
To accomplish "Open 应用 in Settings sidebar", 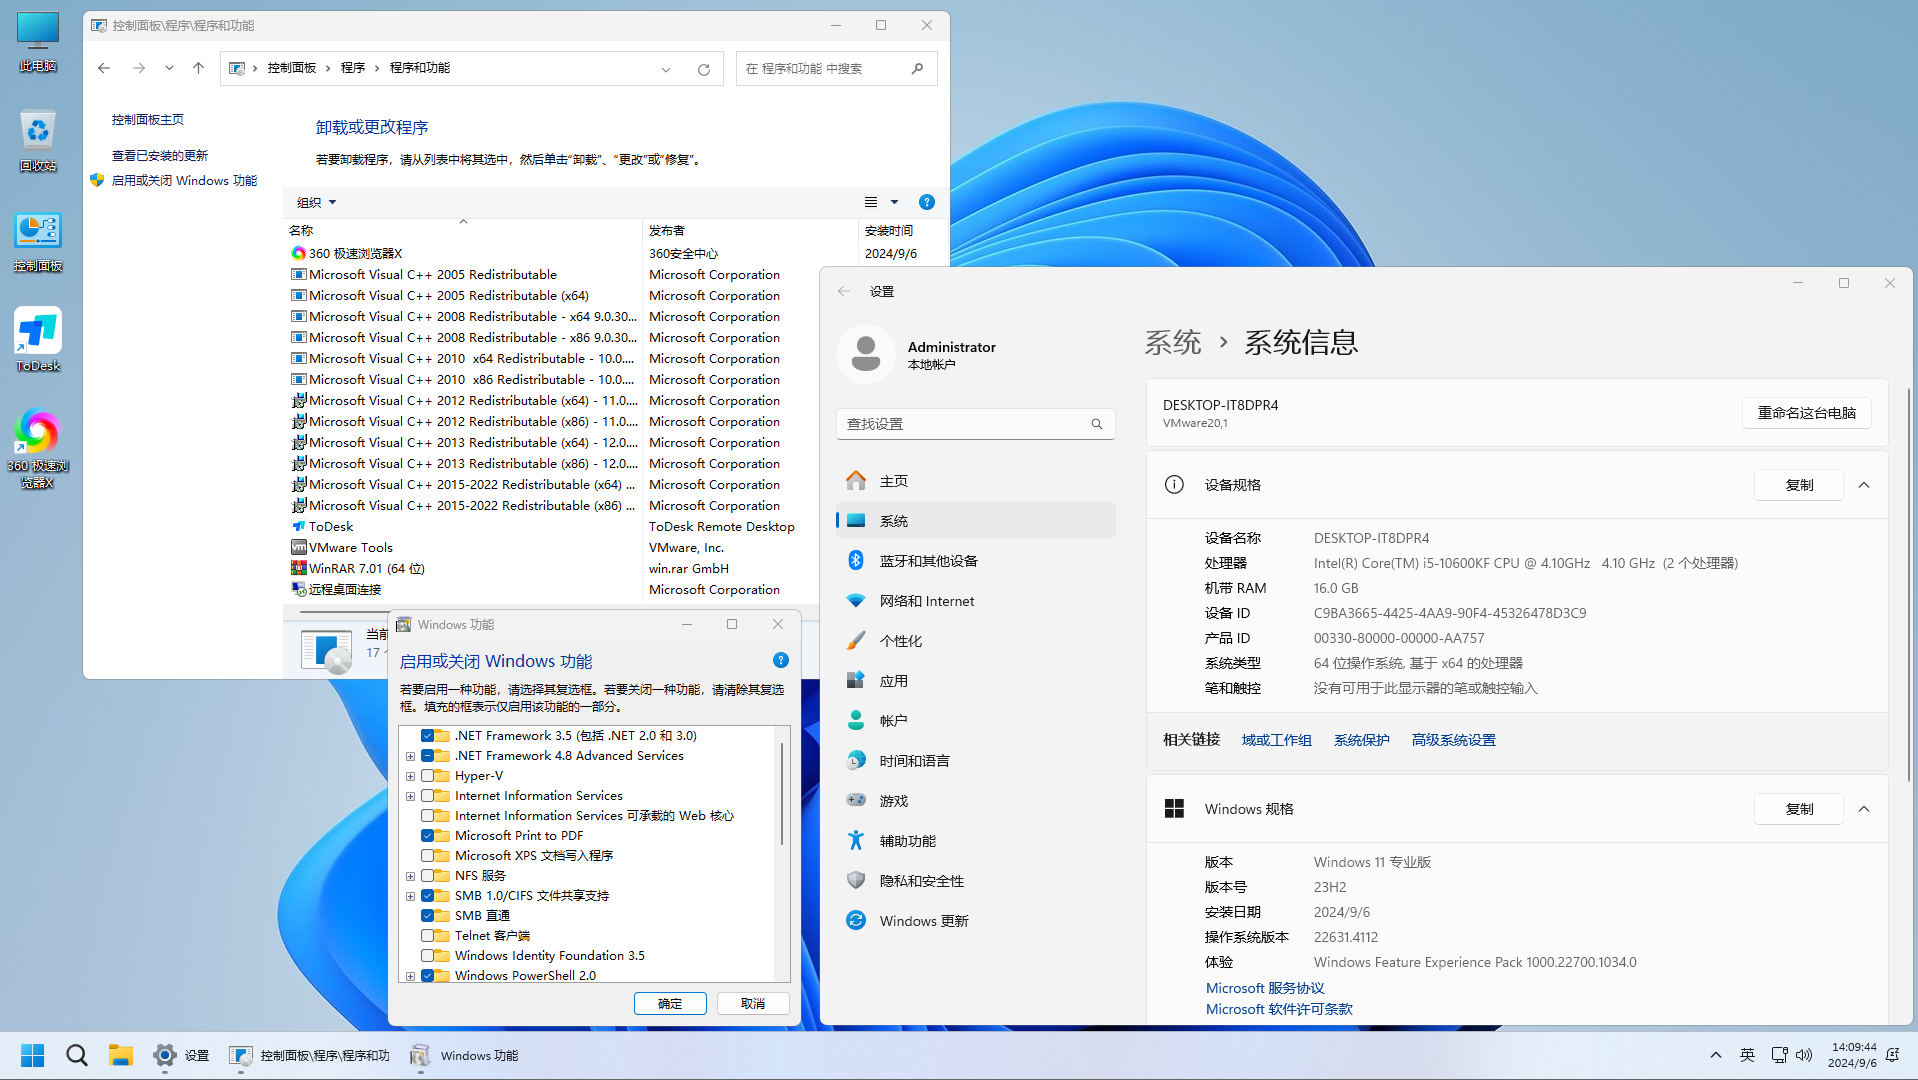I will [x=976, y=681].
